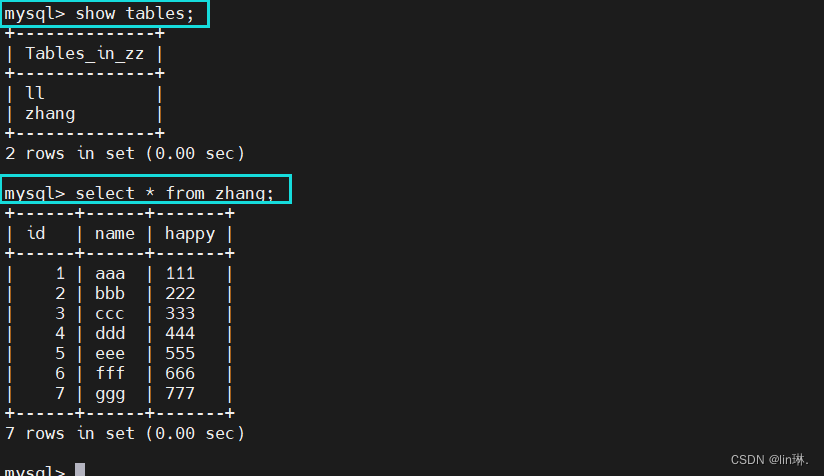Click the CSDN watermark text

coord(770,459)
